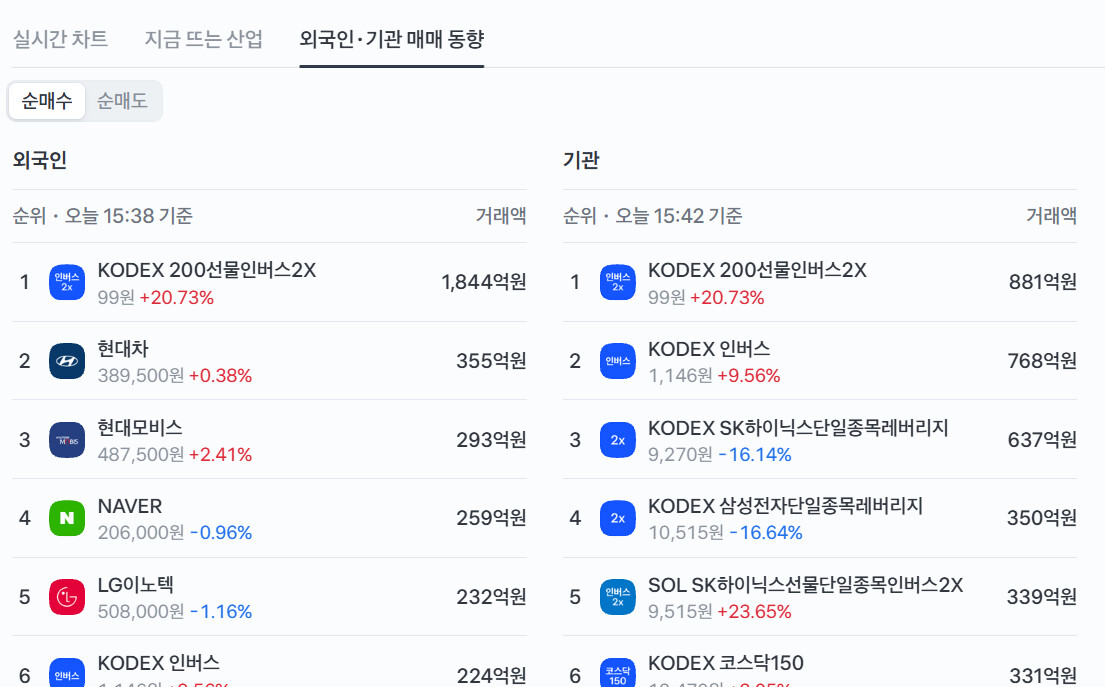Open KODEX 삼성전자단일종목레버리지 name
The width and height of the screenshot is (1105, 687).
(785, 506)
